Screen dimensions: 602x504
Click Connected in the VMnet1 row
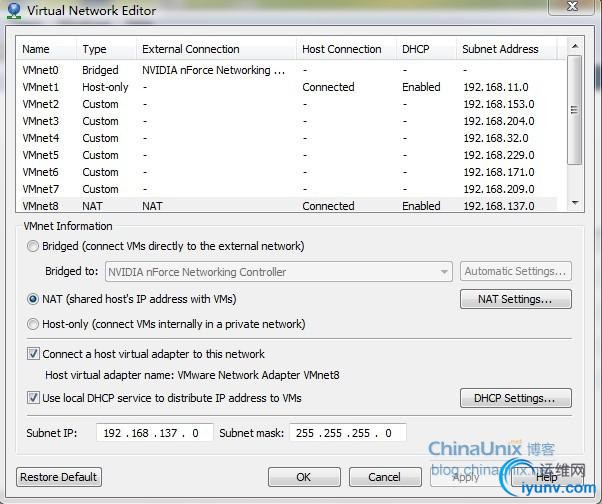pyautogui.click(x=328, y=87)
